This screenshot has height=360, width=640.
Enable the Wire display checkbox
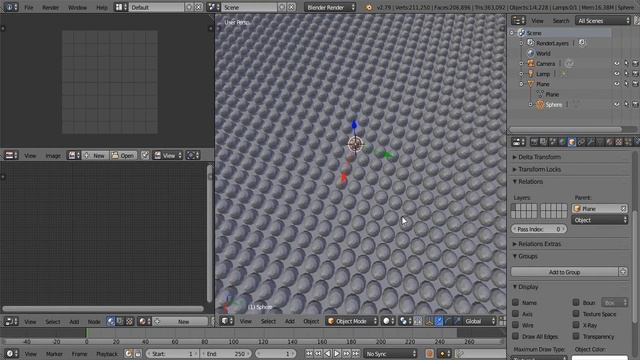click(x=516, y=325)
